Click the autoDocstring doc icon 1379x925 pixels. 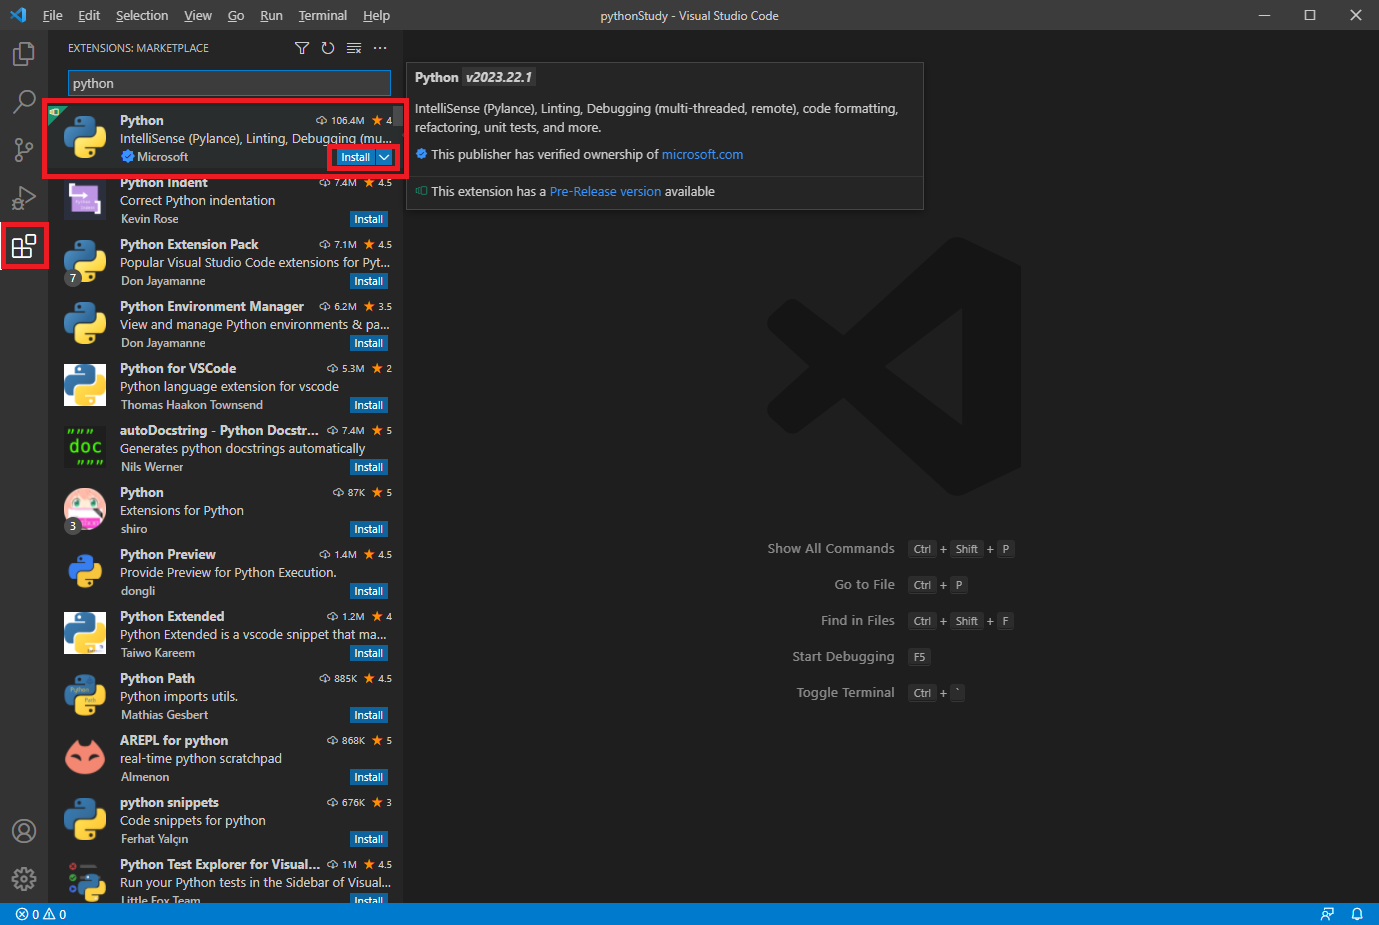tap(85, 448)
